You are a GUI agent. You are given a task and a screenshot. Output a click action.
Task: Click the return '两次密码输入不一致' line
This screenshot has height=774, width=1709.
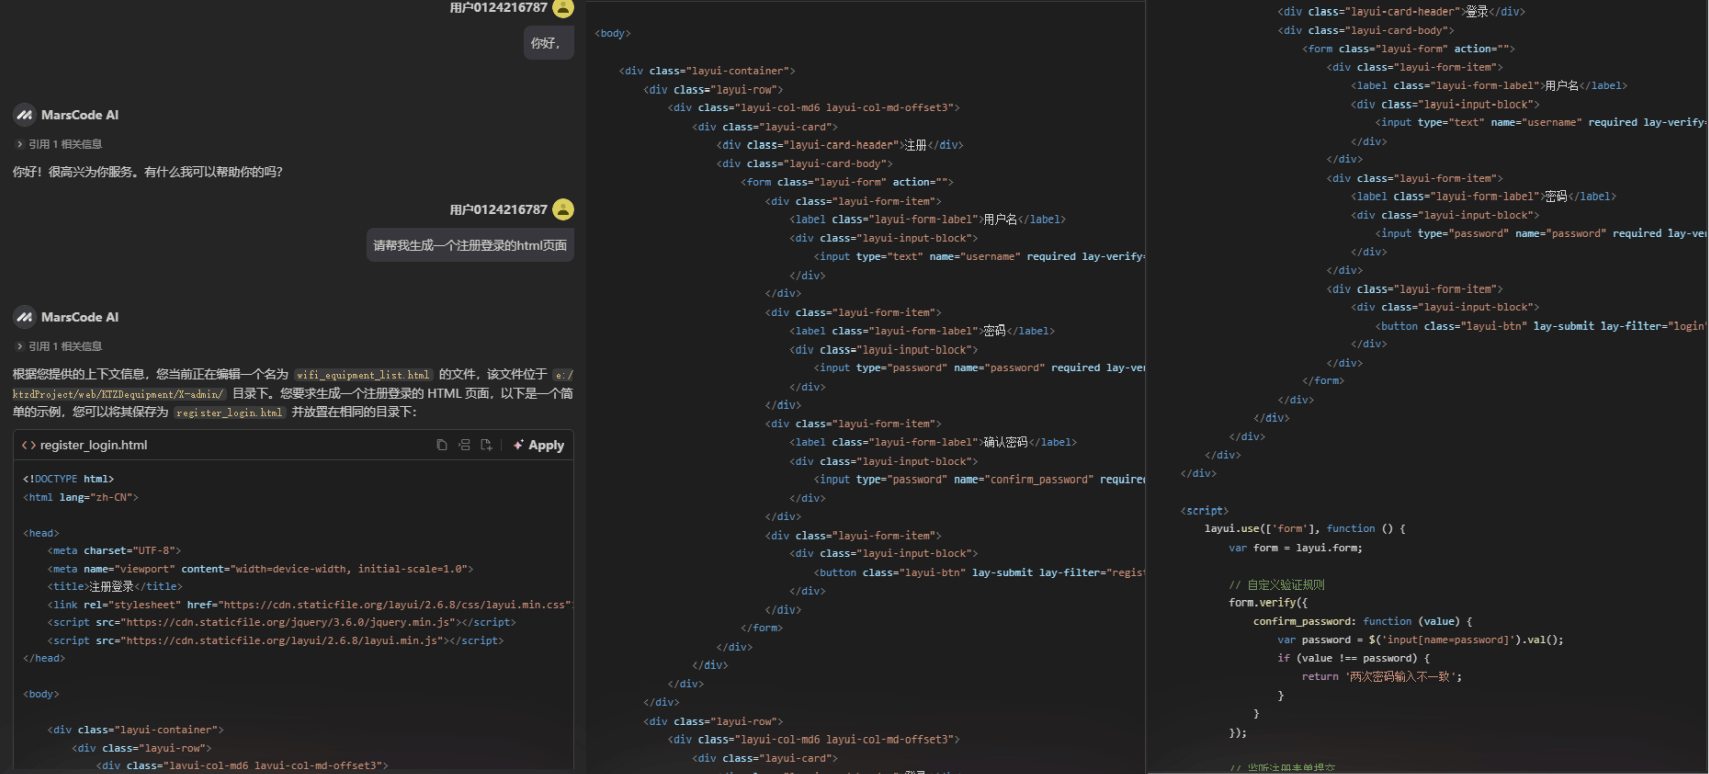(x=1381, y=677)
